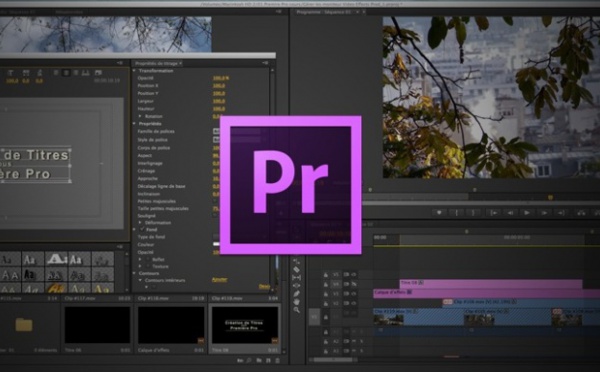This screenshot has width=600, height=372.
Task: Click the Opacité value in Transformation
Action: (x=220, y=78)
